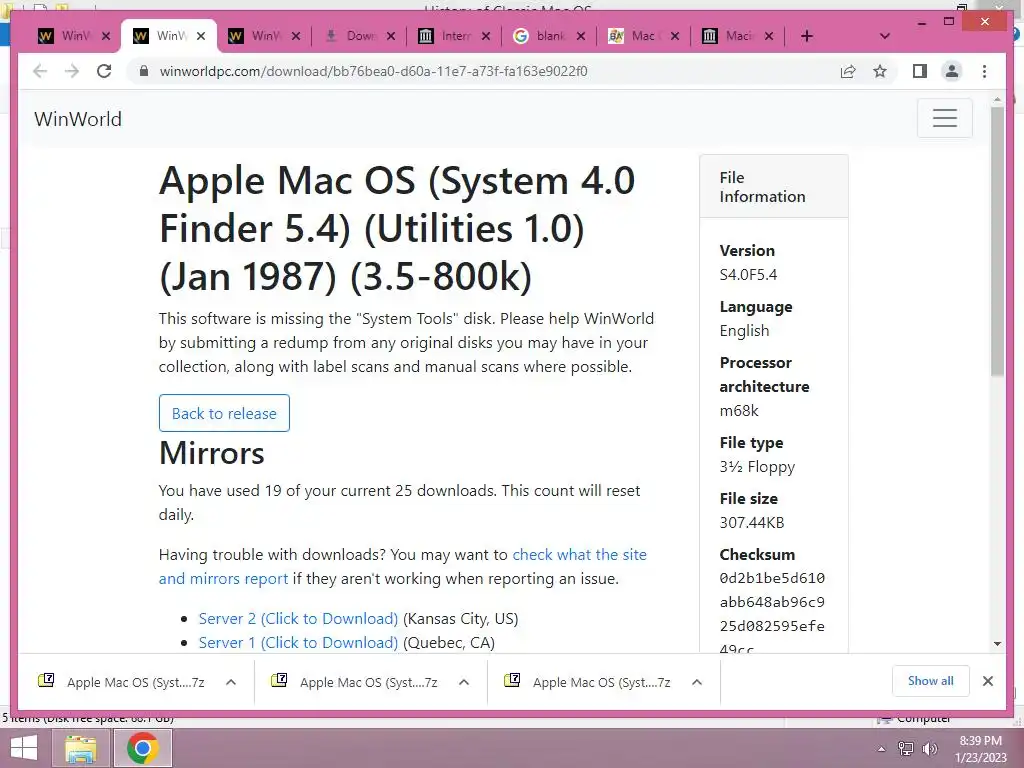Close the Google blank tab
Viewport: 1024px width, 768px height.
581,36
